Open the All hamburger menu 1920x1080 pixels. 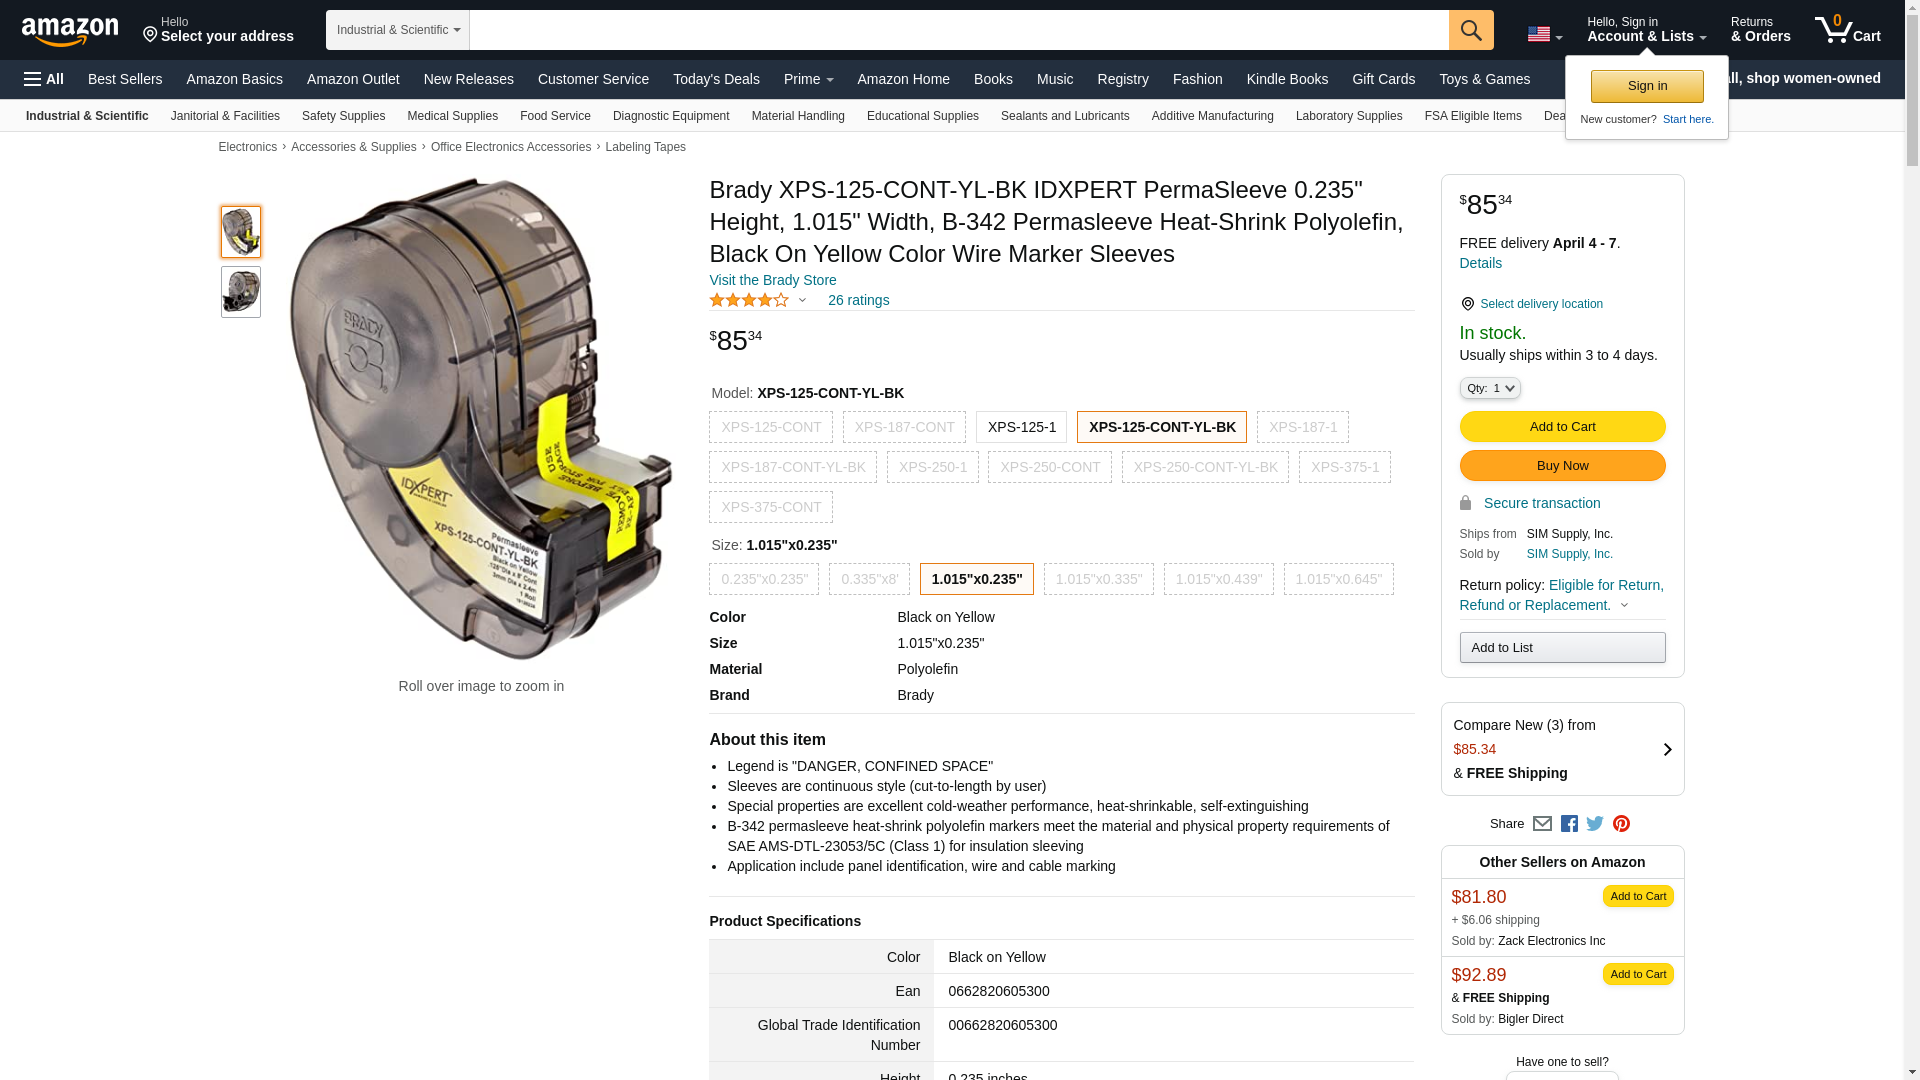pyautogui.click(x=44, y=79)
